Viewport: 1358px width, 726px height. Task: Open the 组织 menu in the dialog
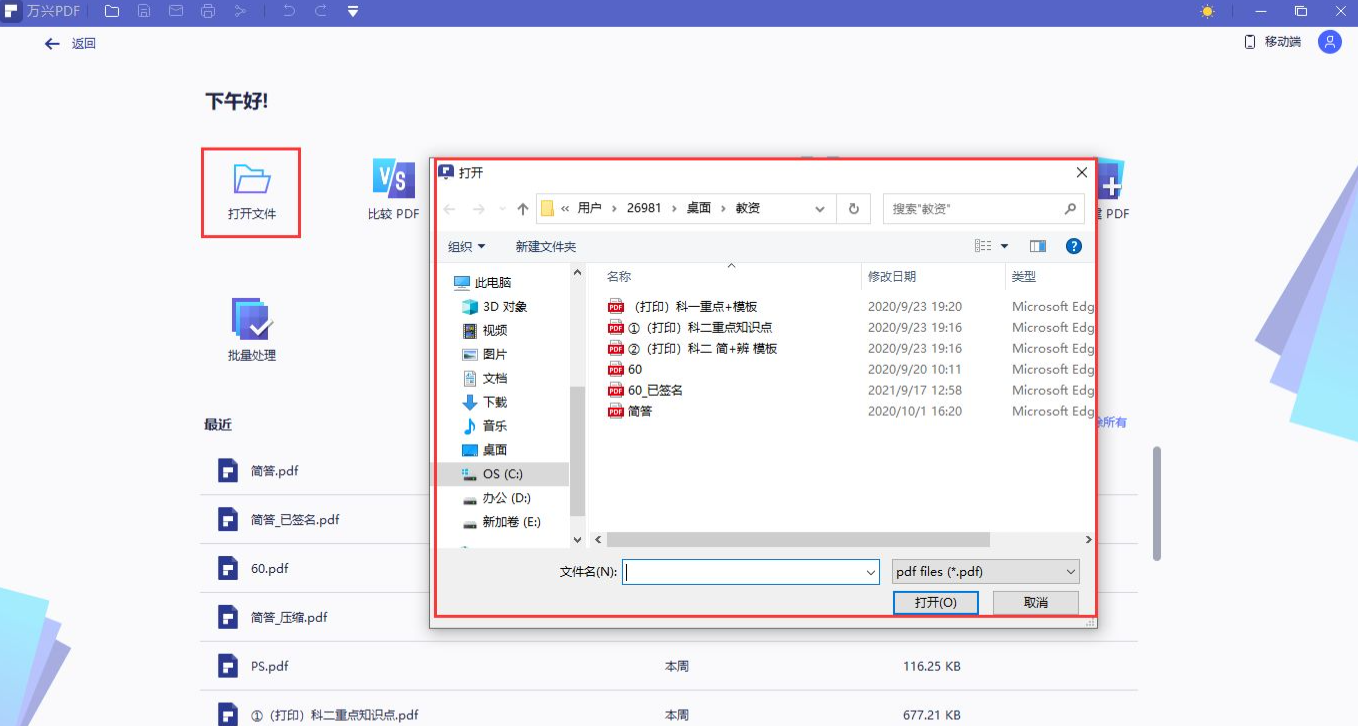point(466,245)
